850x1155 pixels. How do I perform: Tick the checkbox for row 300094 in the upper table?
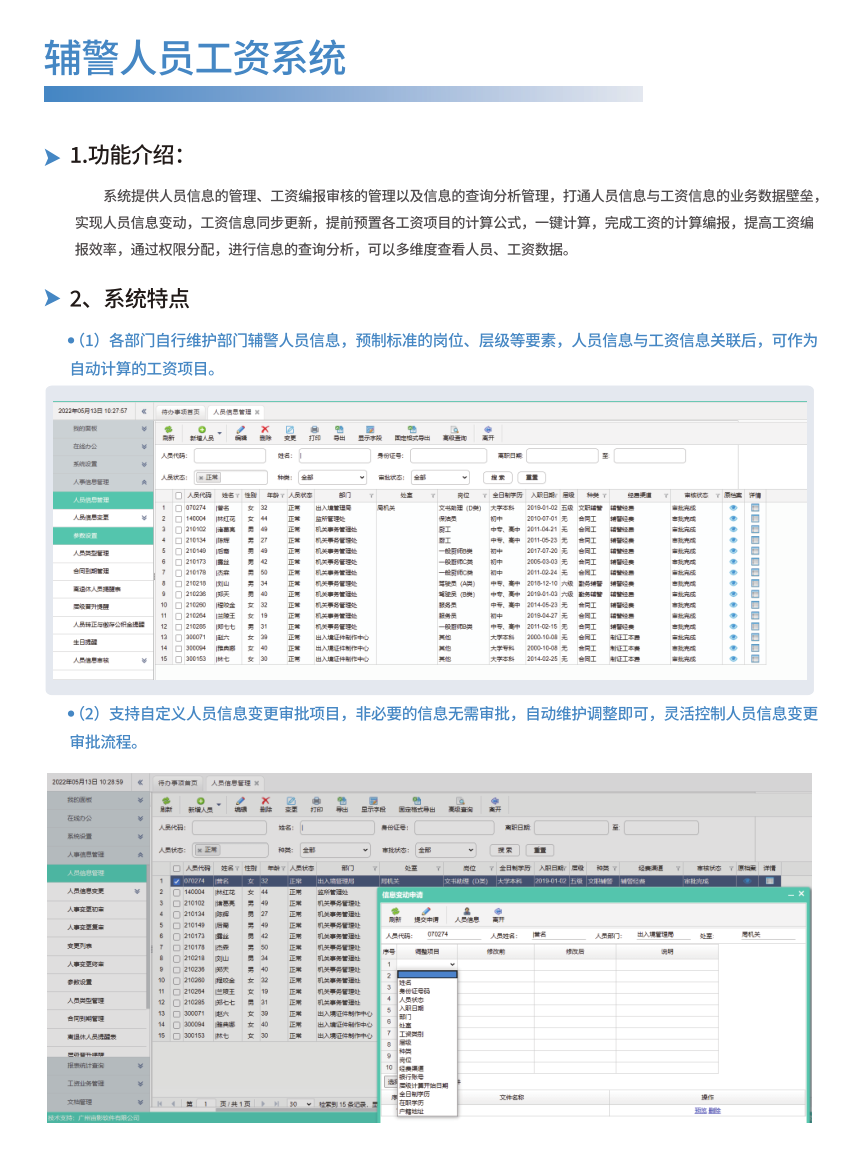pyautogui.click(x=179, y=648)
